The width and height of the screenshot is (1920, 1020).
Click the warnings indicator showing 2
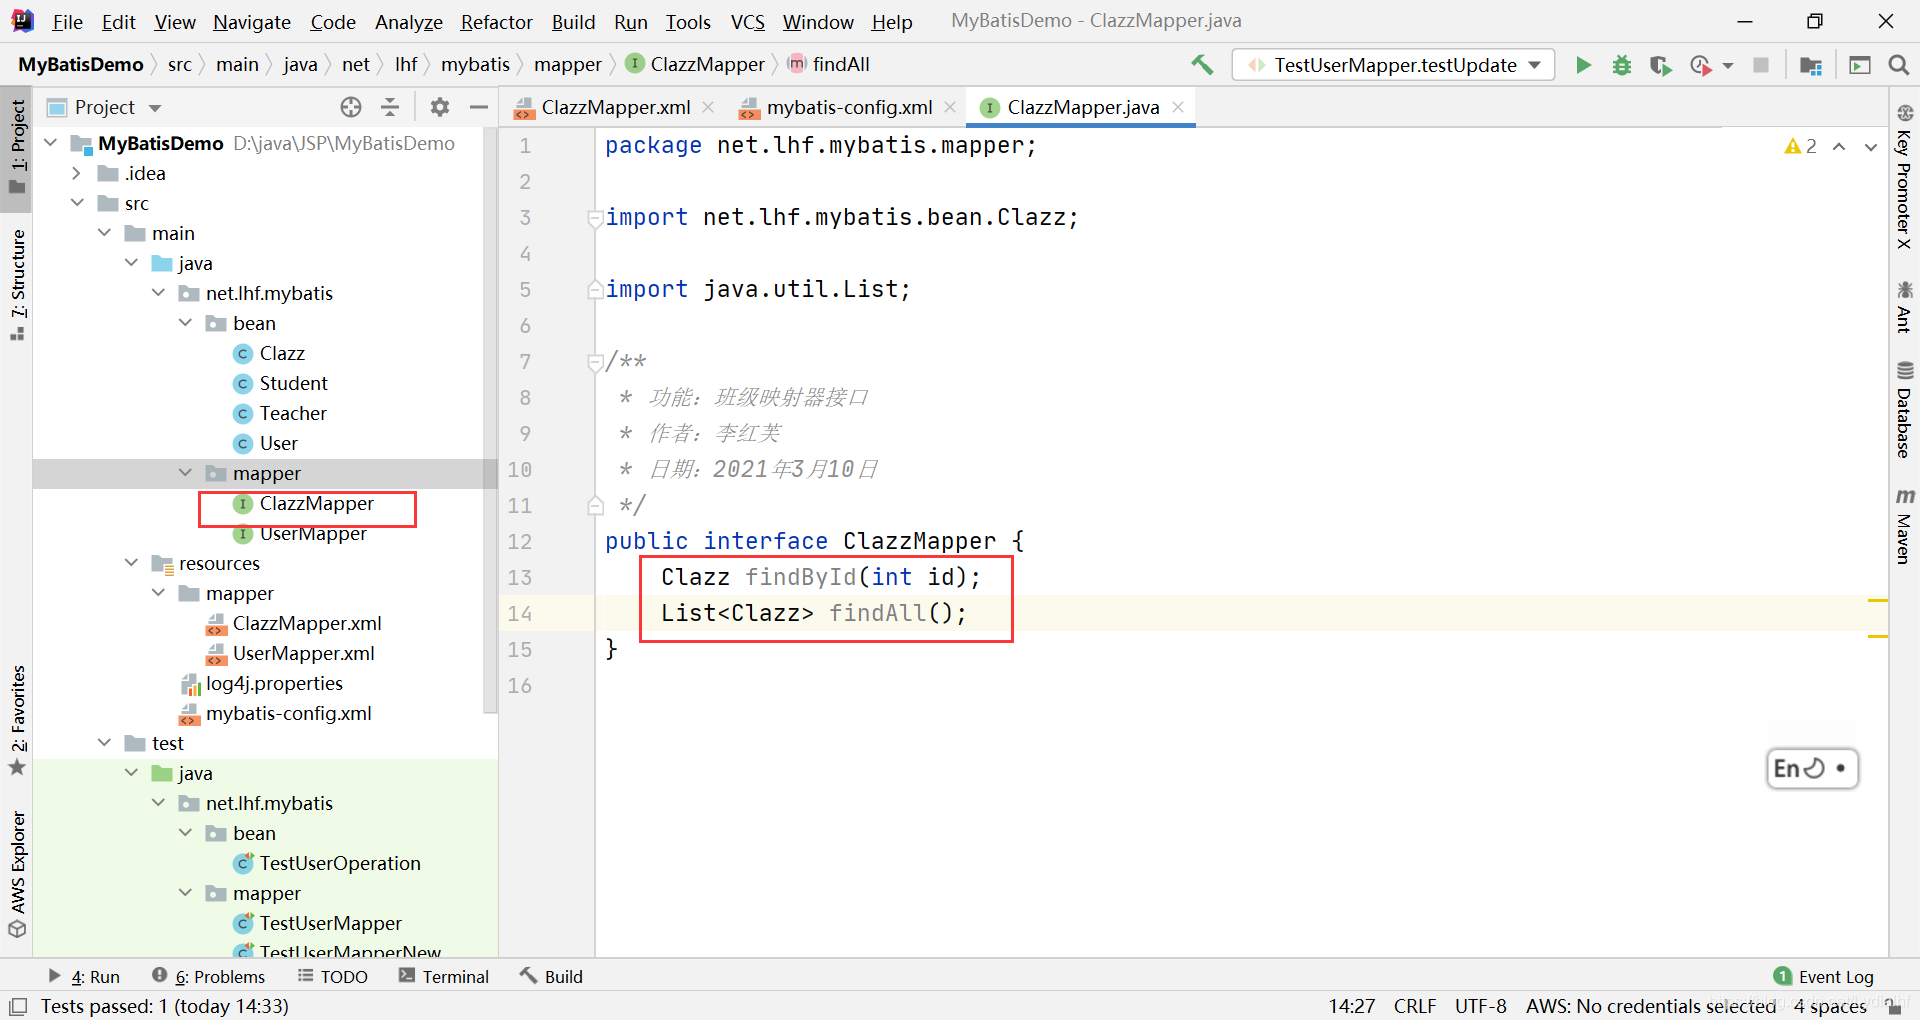pyautogui.click(x=1801, y=146)
